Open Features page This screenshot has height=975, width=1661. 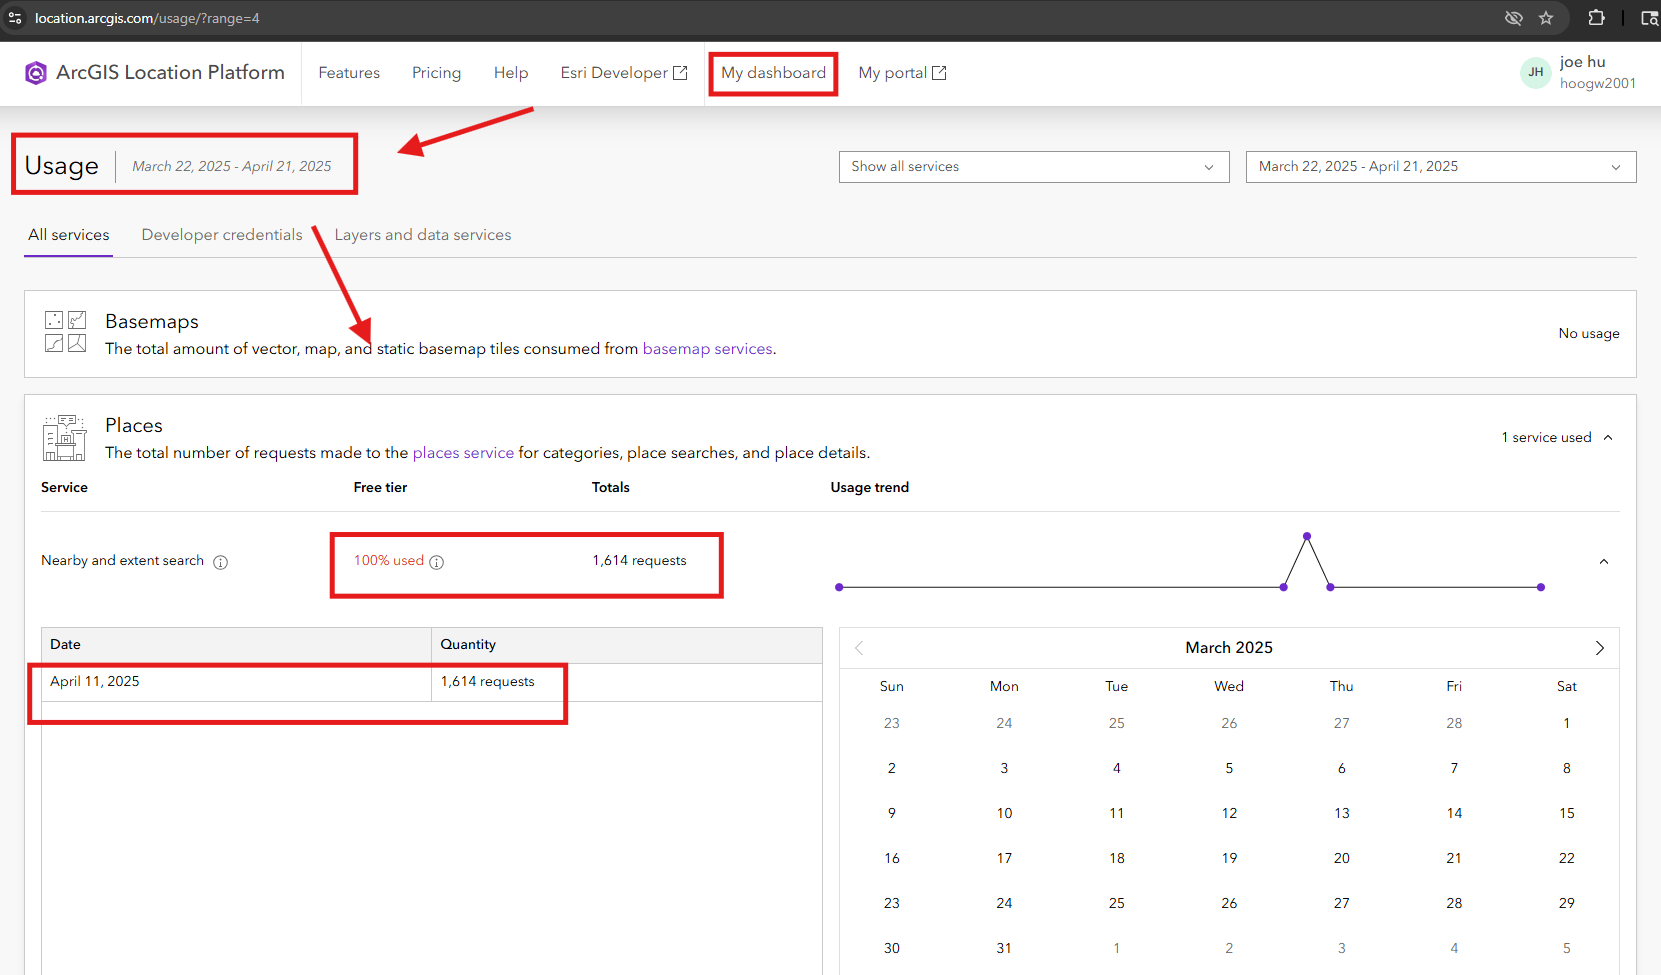(x=349, y=73)
